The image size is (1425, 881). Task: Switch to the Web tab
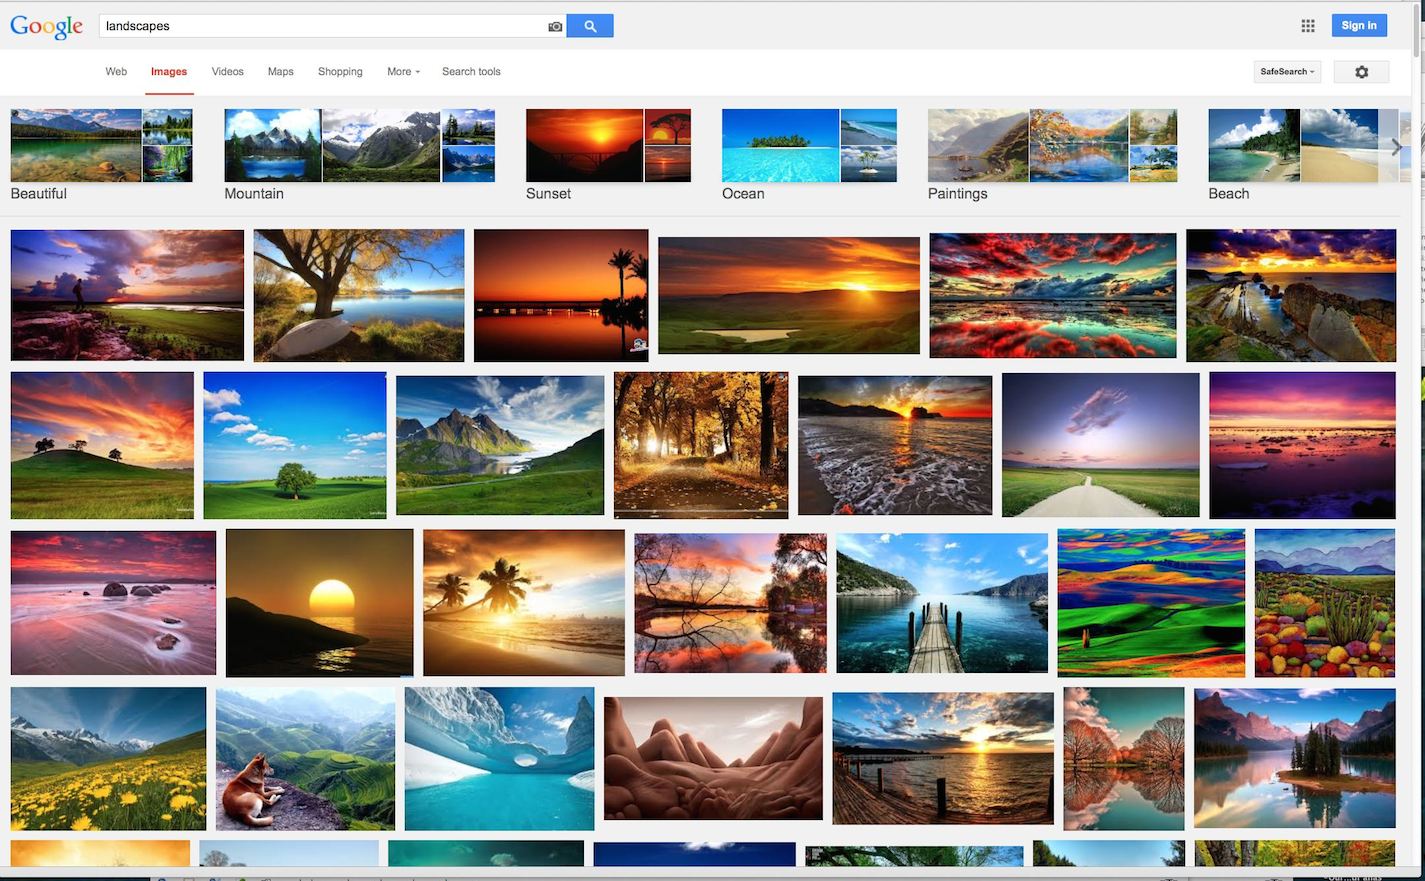pos(116,72)
